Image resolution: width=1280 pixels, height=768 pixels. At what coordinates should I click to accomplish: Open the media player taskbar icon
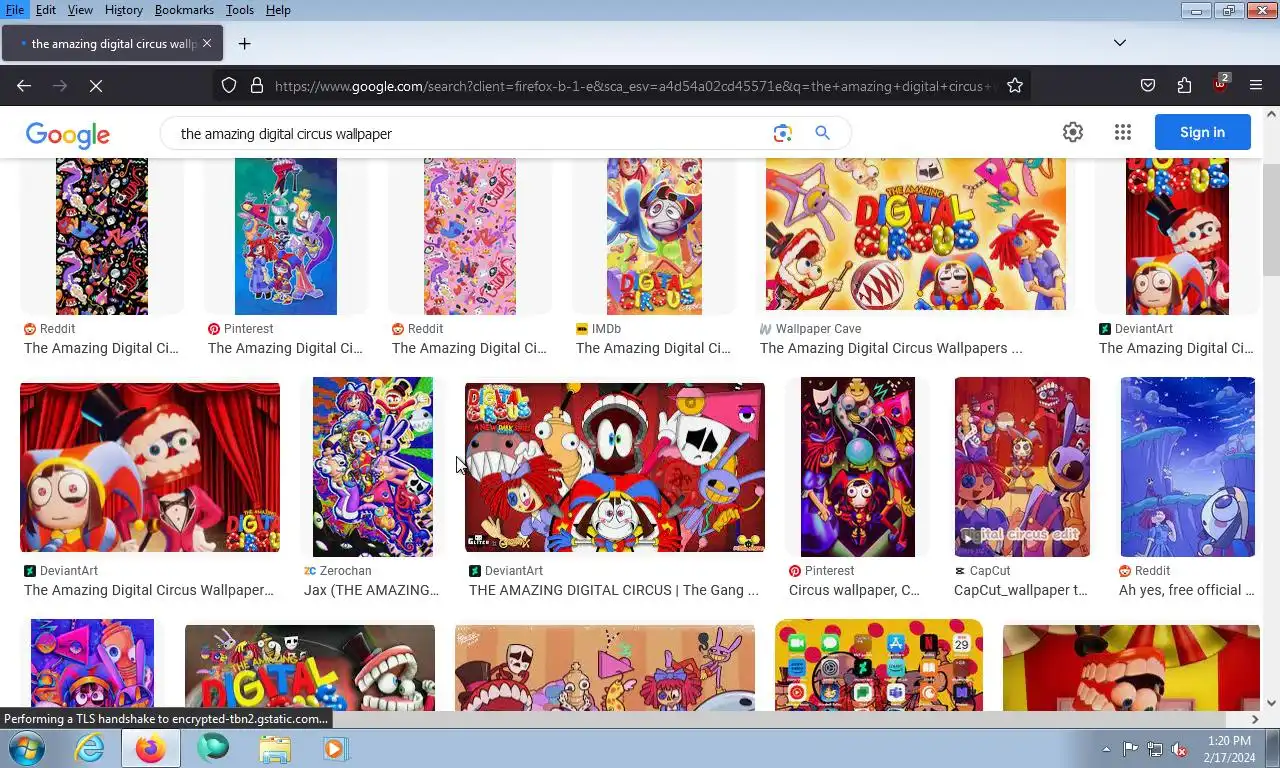[x=335, y=748]
